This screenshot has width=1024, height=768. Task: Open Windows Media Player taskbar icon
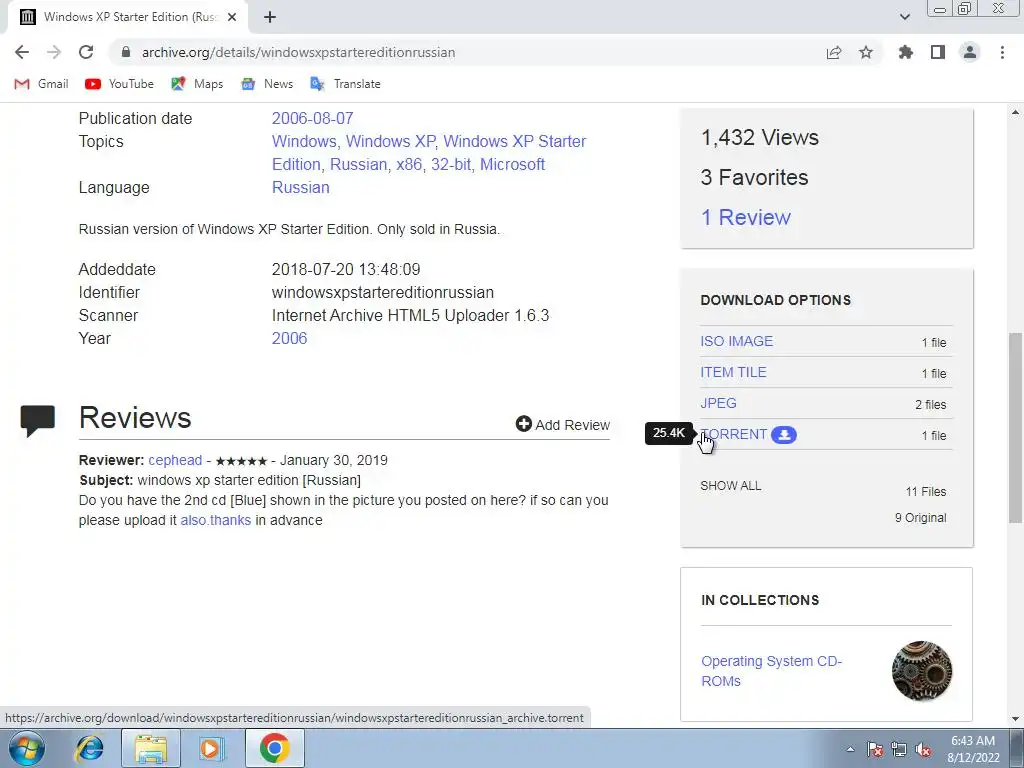tap(210, 748)
